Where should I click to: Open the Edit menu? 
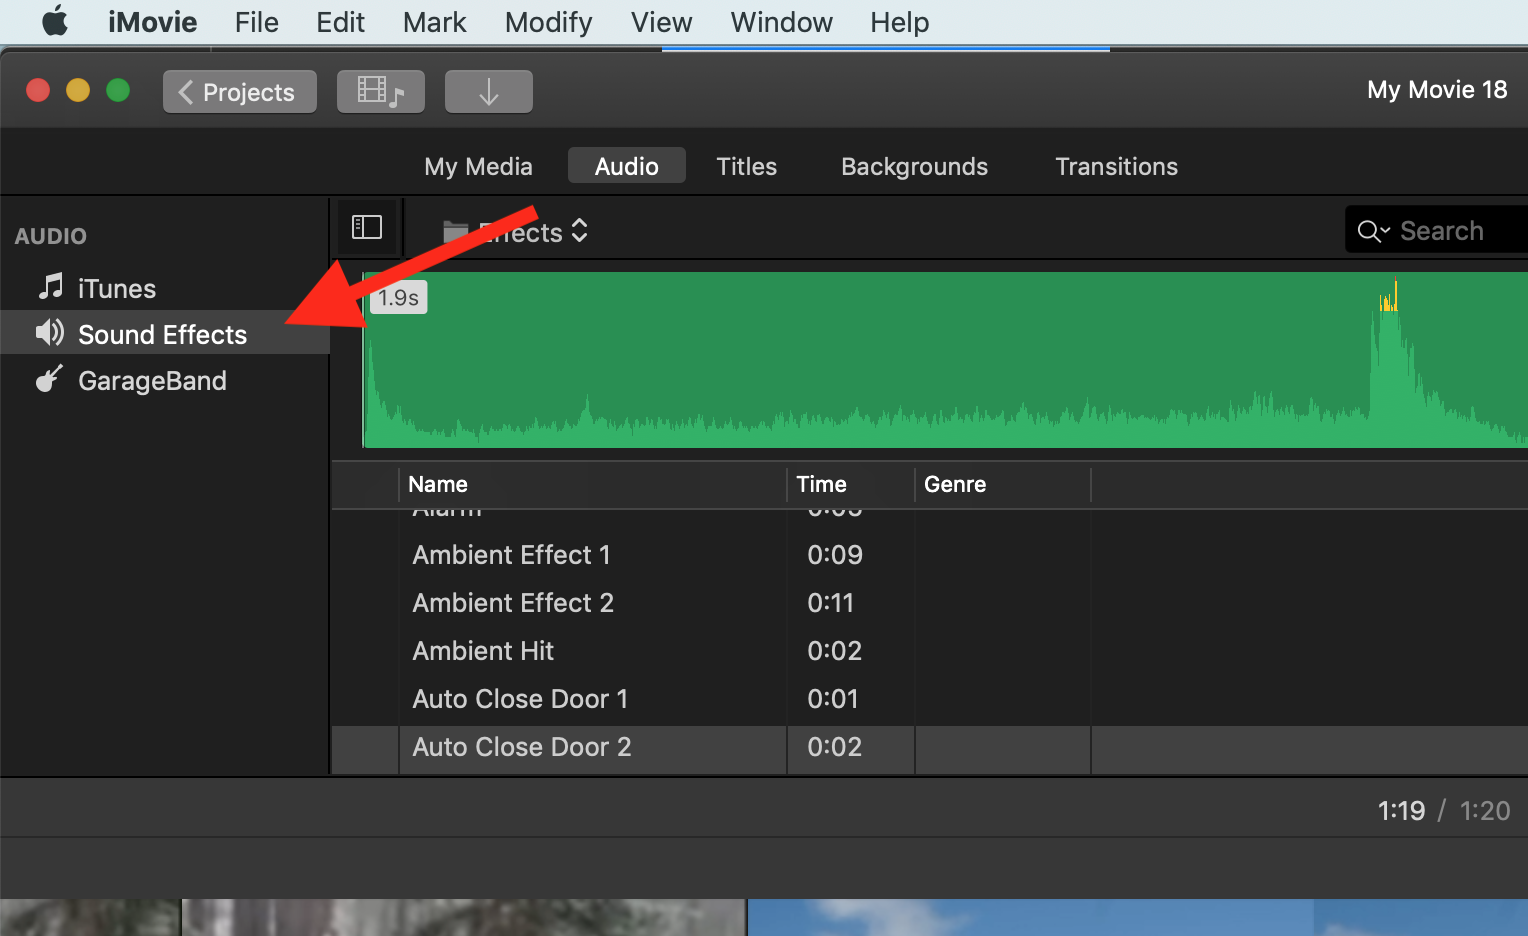click(x=340, y=22)
